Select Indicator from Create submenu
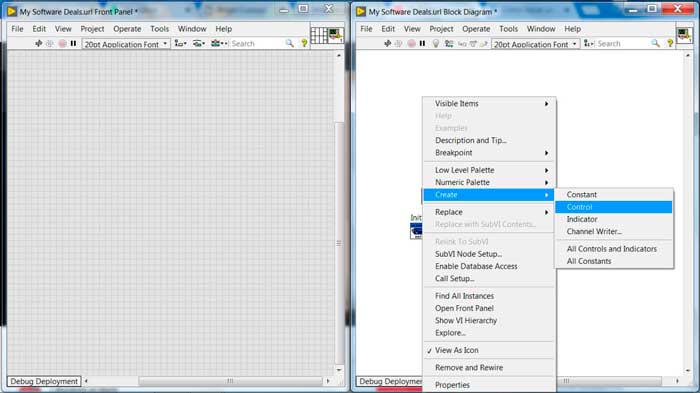The image size is (700, 393). 614,219
